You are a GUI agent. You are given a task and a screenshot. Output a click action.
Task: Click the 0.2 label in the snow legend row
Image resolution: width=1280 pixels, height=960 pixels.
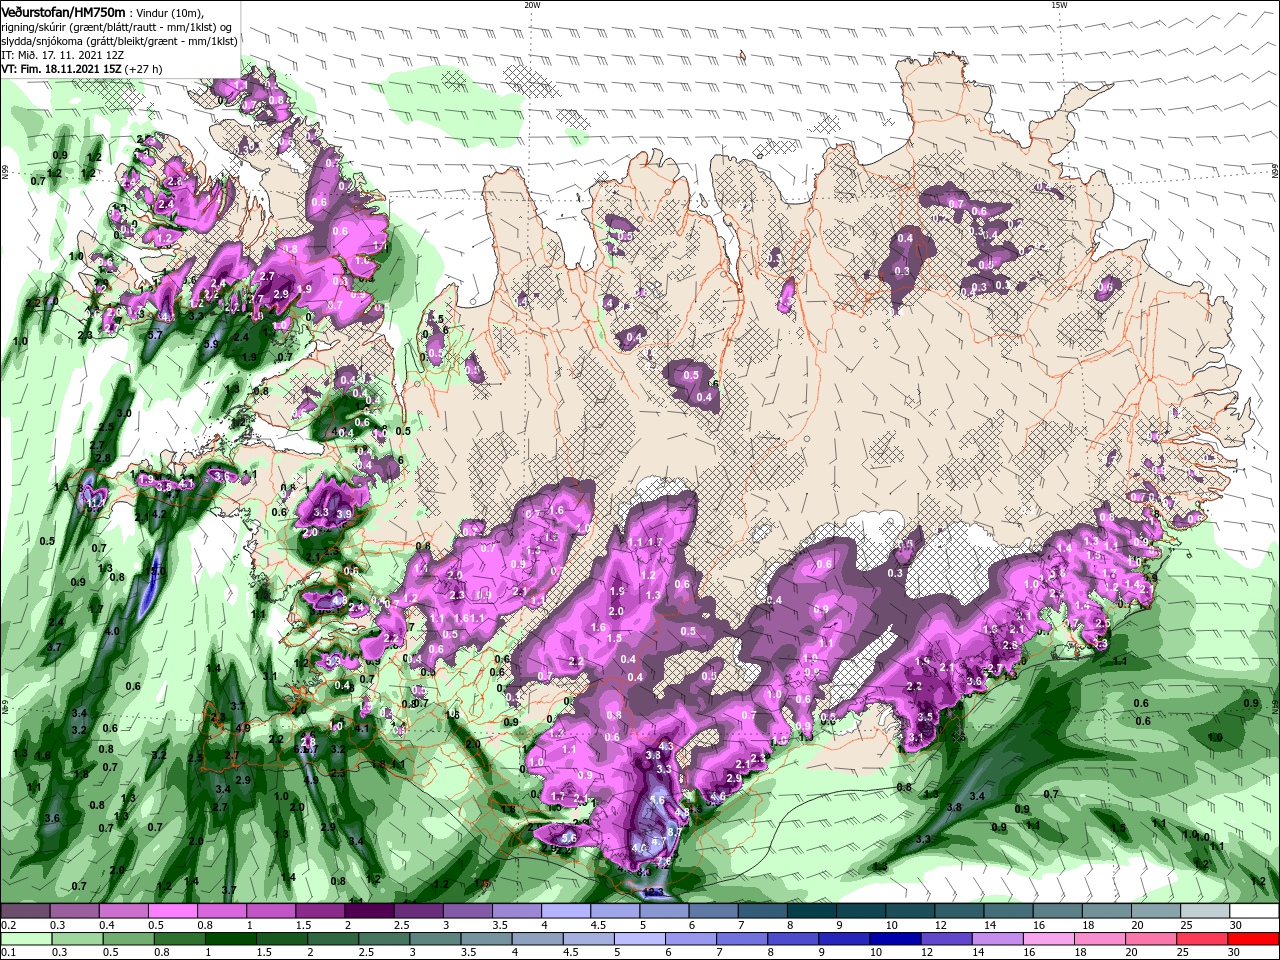pyautogui.click(x=9, y=925)
